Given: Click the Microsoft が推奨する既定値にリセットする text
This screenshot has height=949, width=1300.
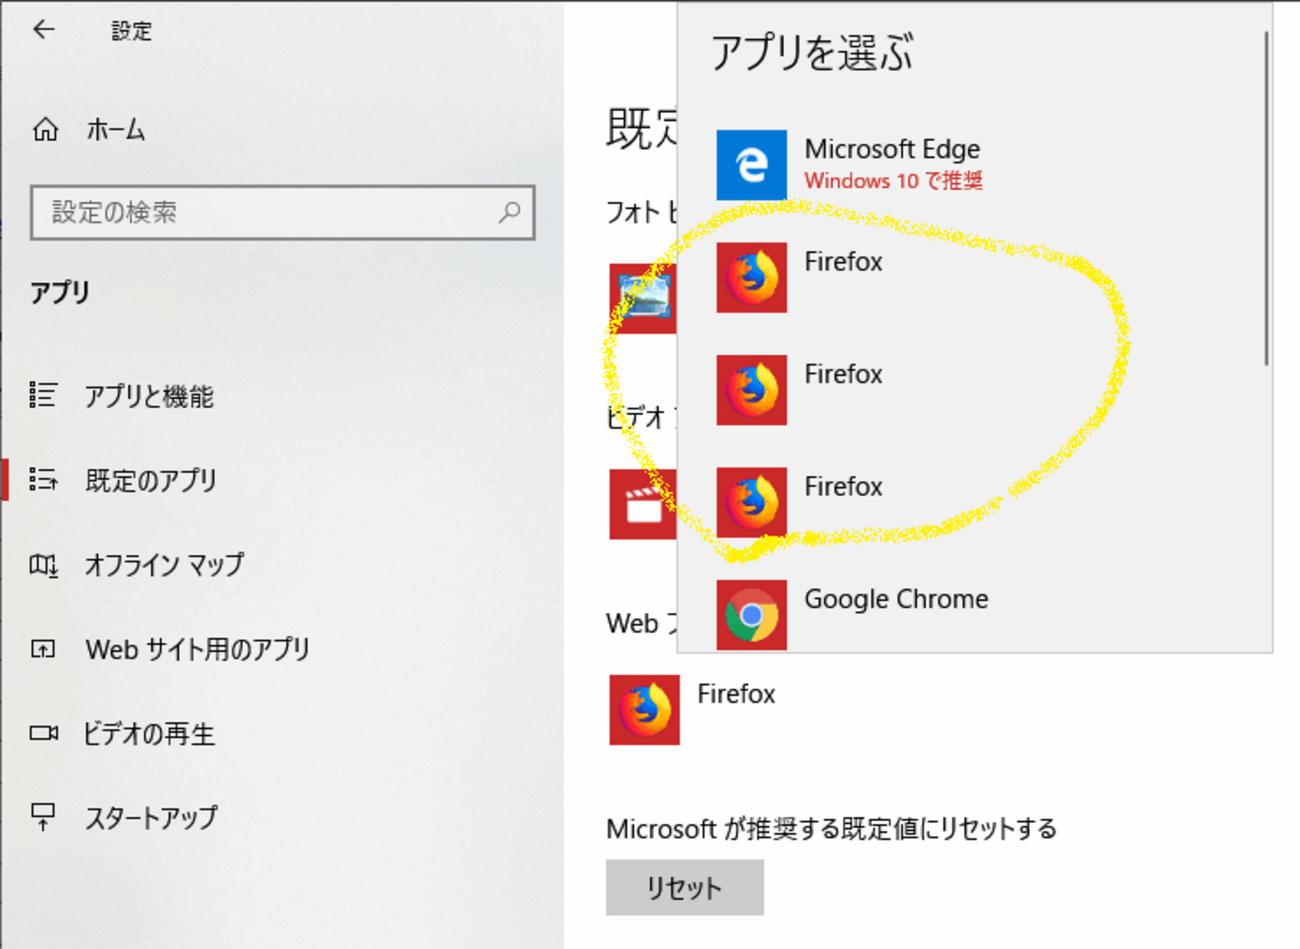Looking at the screenshot, I should (x=831, y=828).
